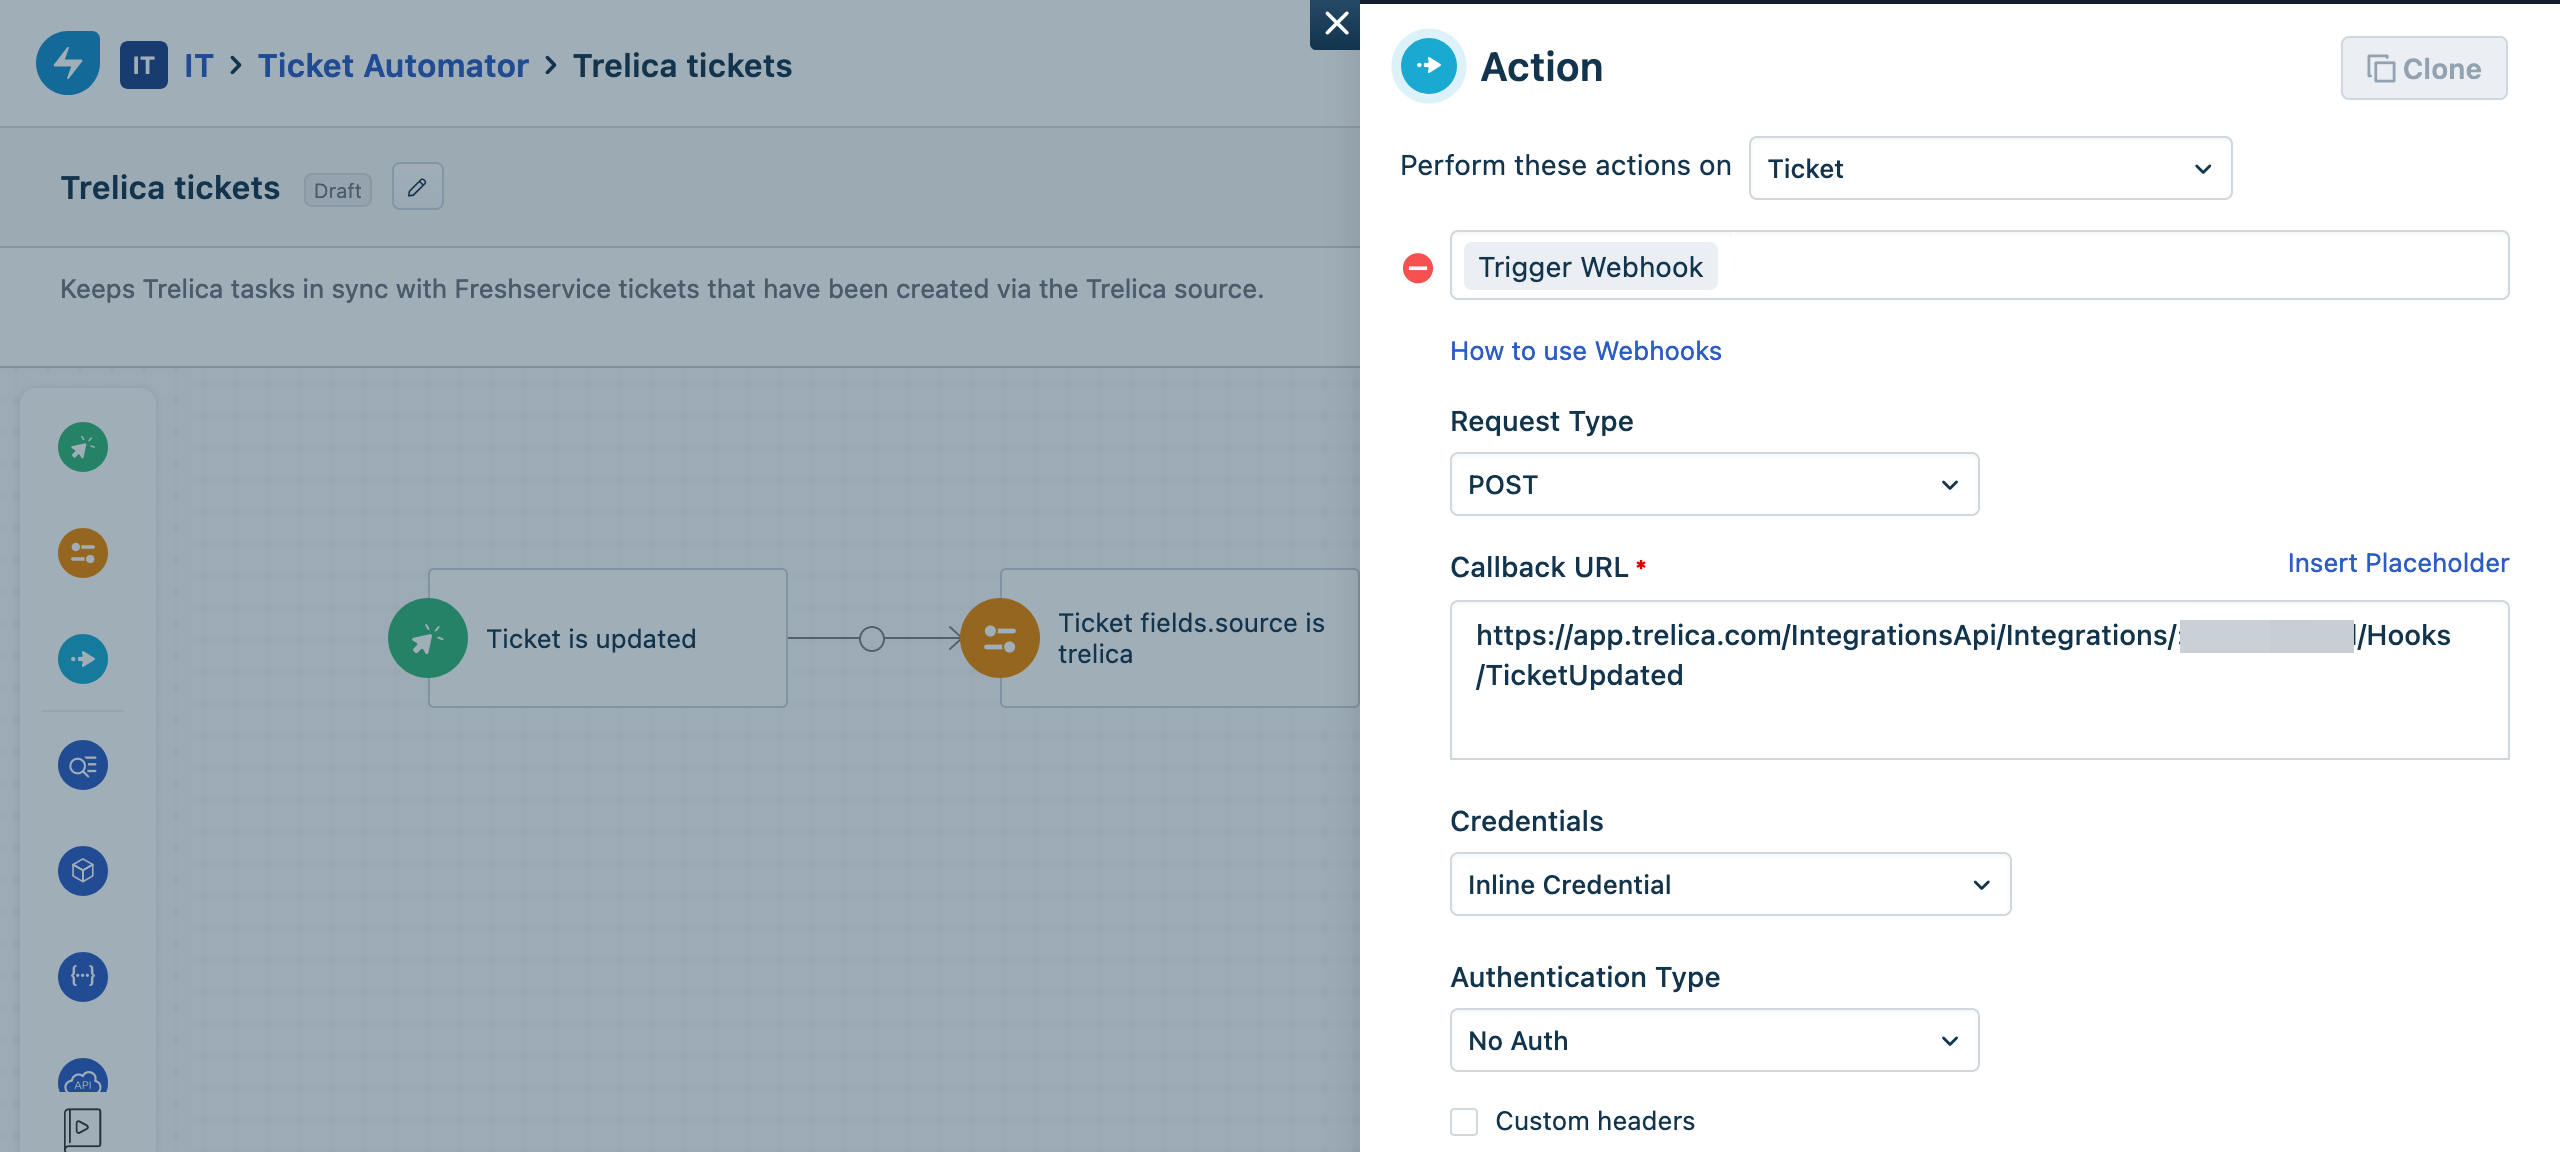This screenshot has width=2560, height=1152.
Task: Click the curly braces Expression icon in sidebar
Action: tap(83, 977)
